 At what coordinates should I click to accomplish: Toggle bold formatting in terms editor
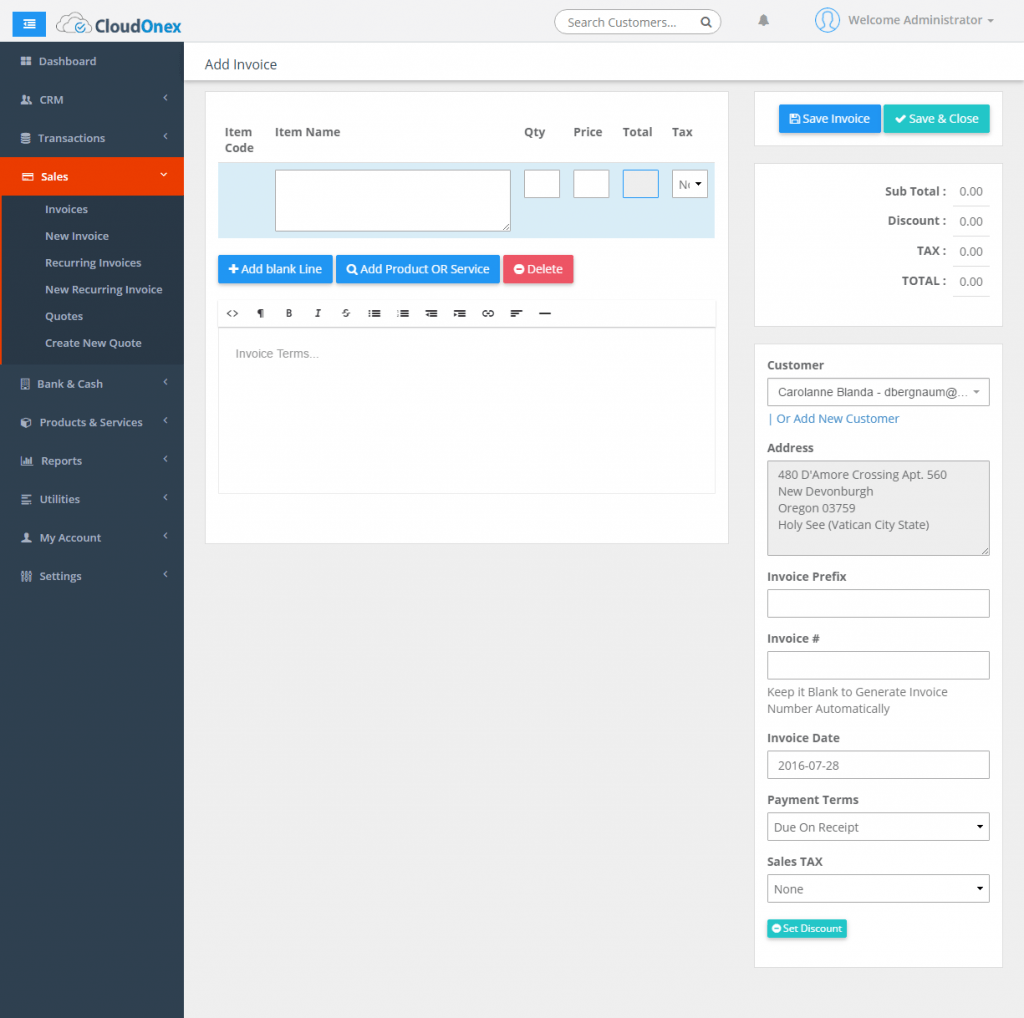(x=289, y=313)
